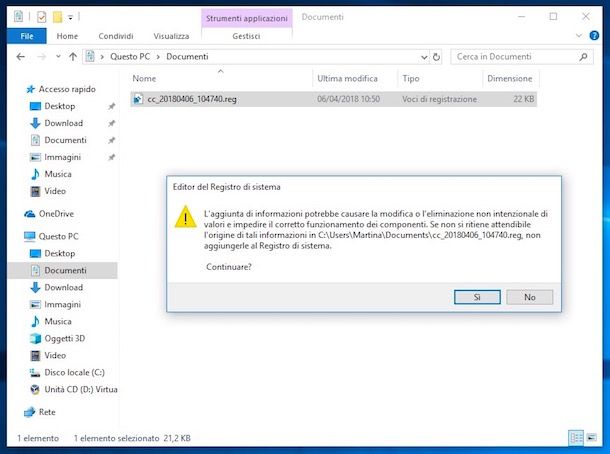
Task: Open Video under Questo PC
Action: [55, 356]
